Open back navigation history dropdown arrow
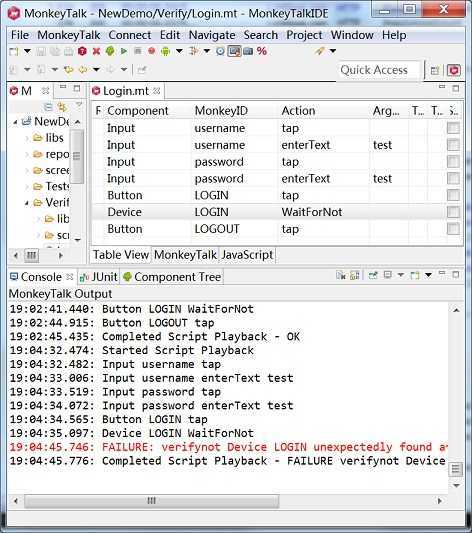The width and height of the screenshot is (472, 533). [97, 70]
